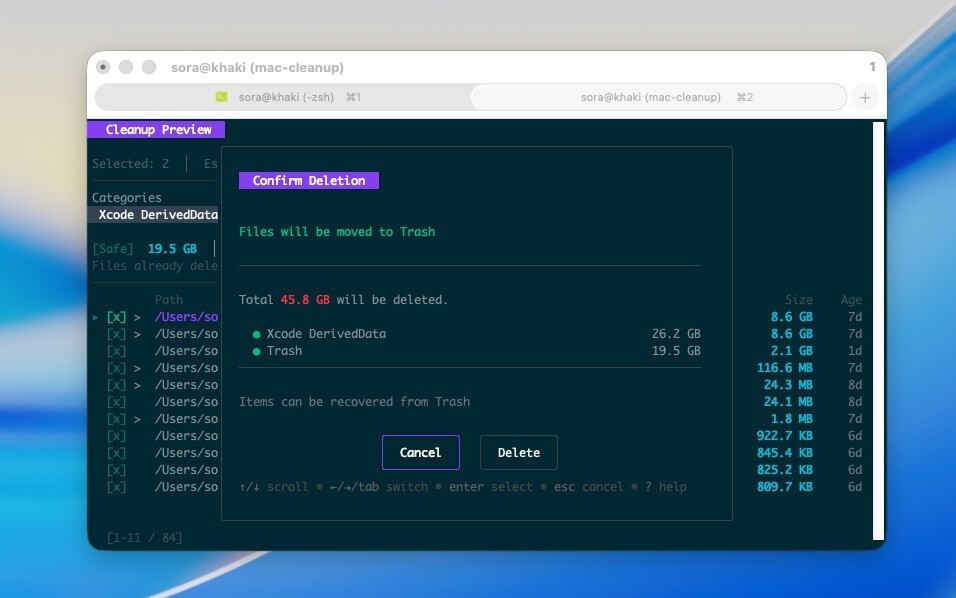Expand the chevron on the 1.8 MB row
Image resolution: width=956 pixels, height=598 pixels.
pyautogui.click(x=137, y=419)
